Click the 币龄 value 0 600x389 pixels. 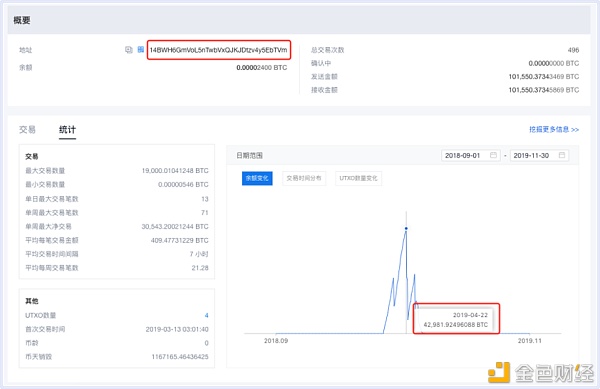(206, 343)
